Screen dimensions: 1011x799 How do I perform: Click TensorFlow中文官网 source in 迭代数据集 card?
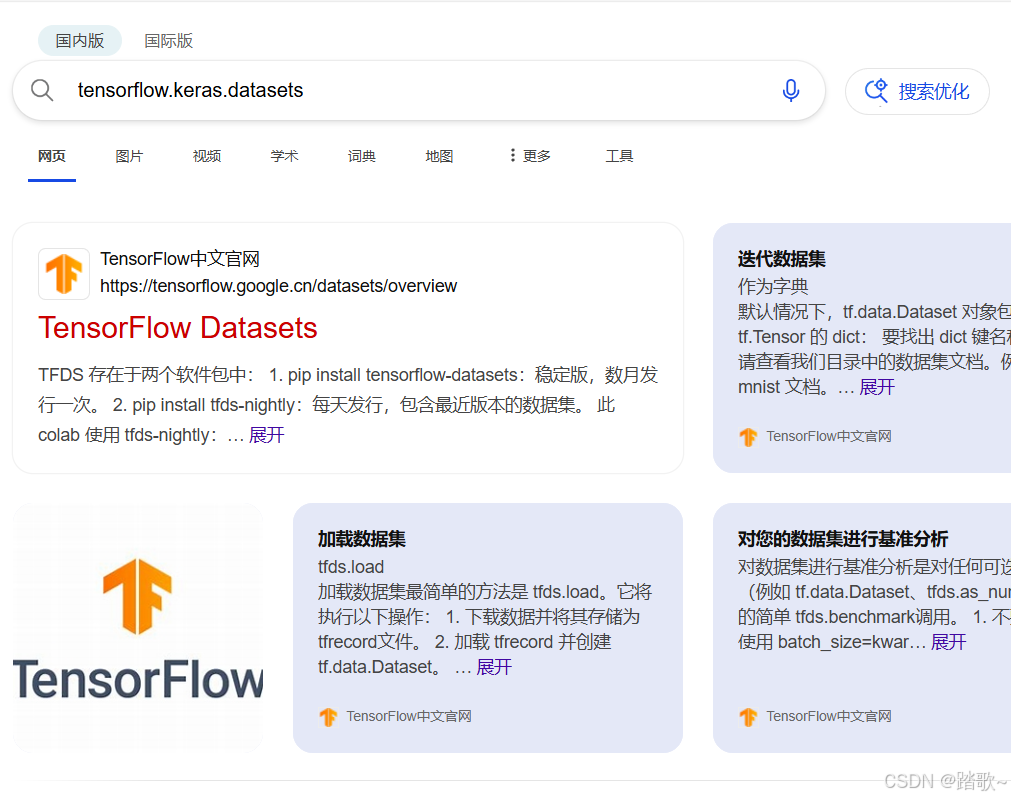coord(829,437)
